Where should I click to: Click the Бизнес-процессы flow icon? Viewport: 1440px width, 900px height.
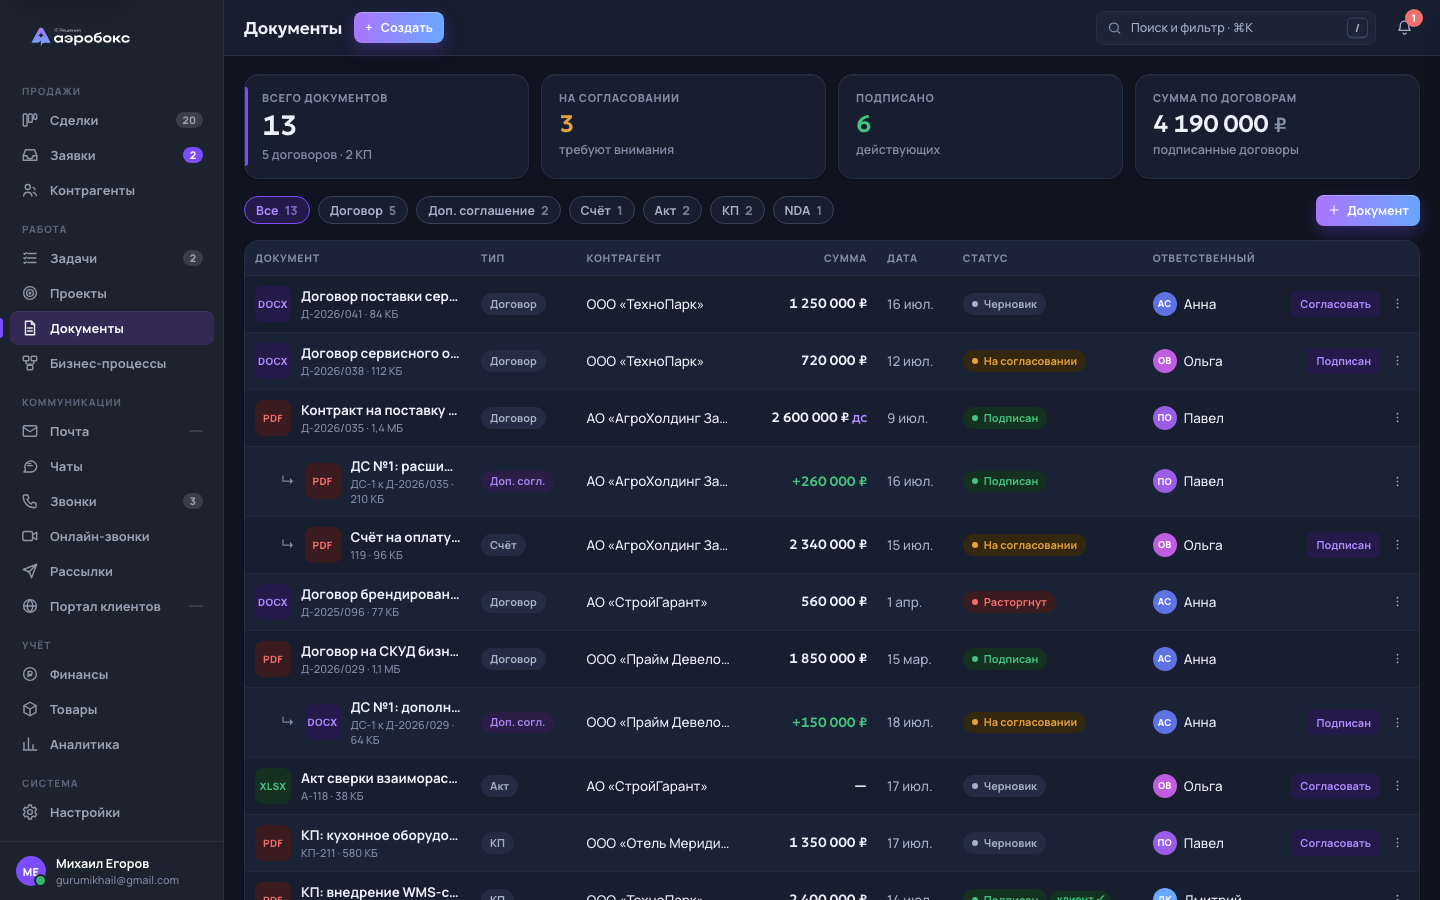30,363
